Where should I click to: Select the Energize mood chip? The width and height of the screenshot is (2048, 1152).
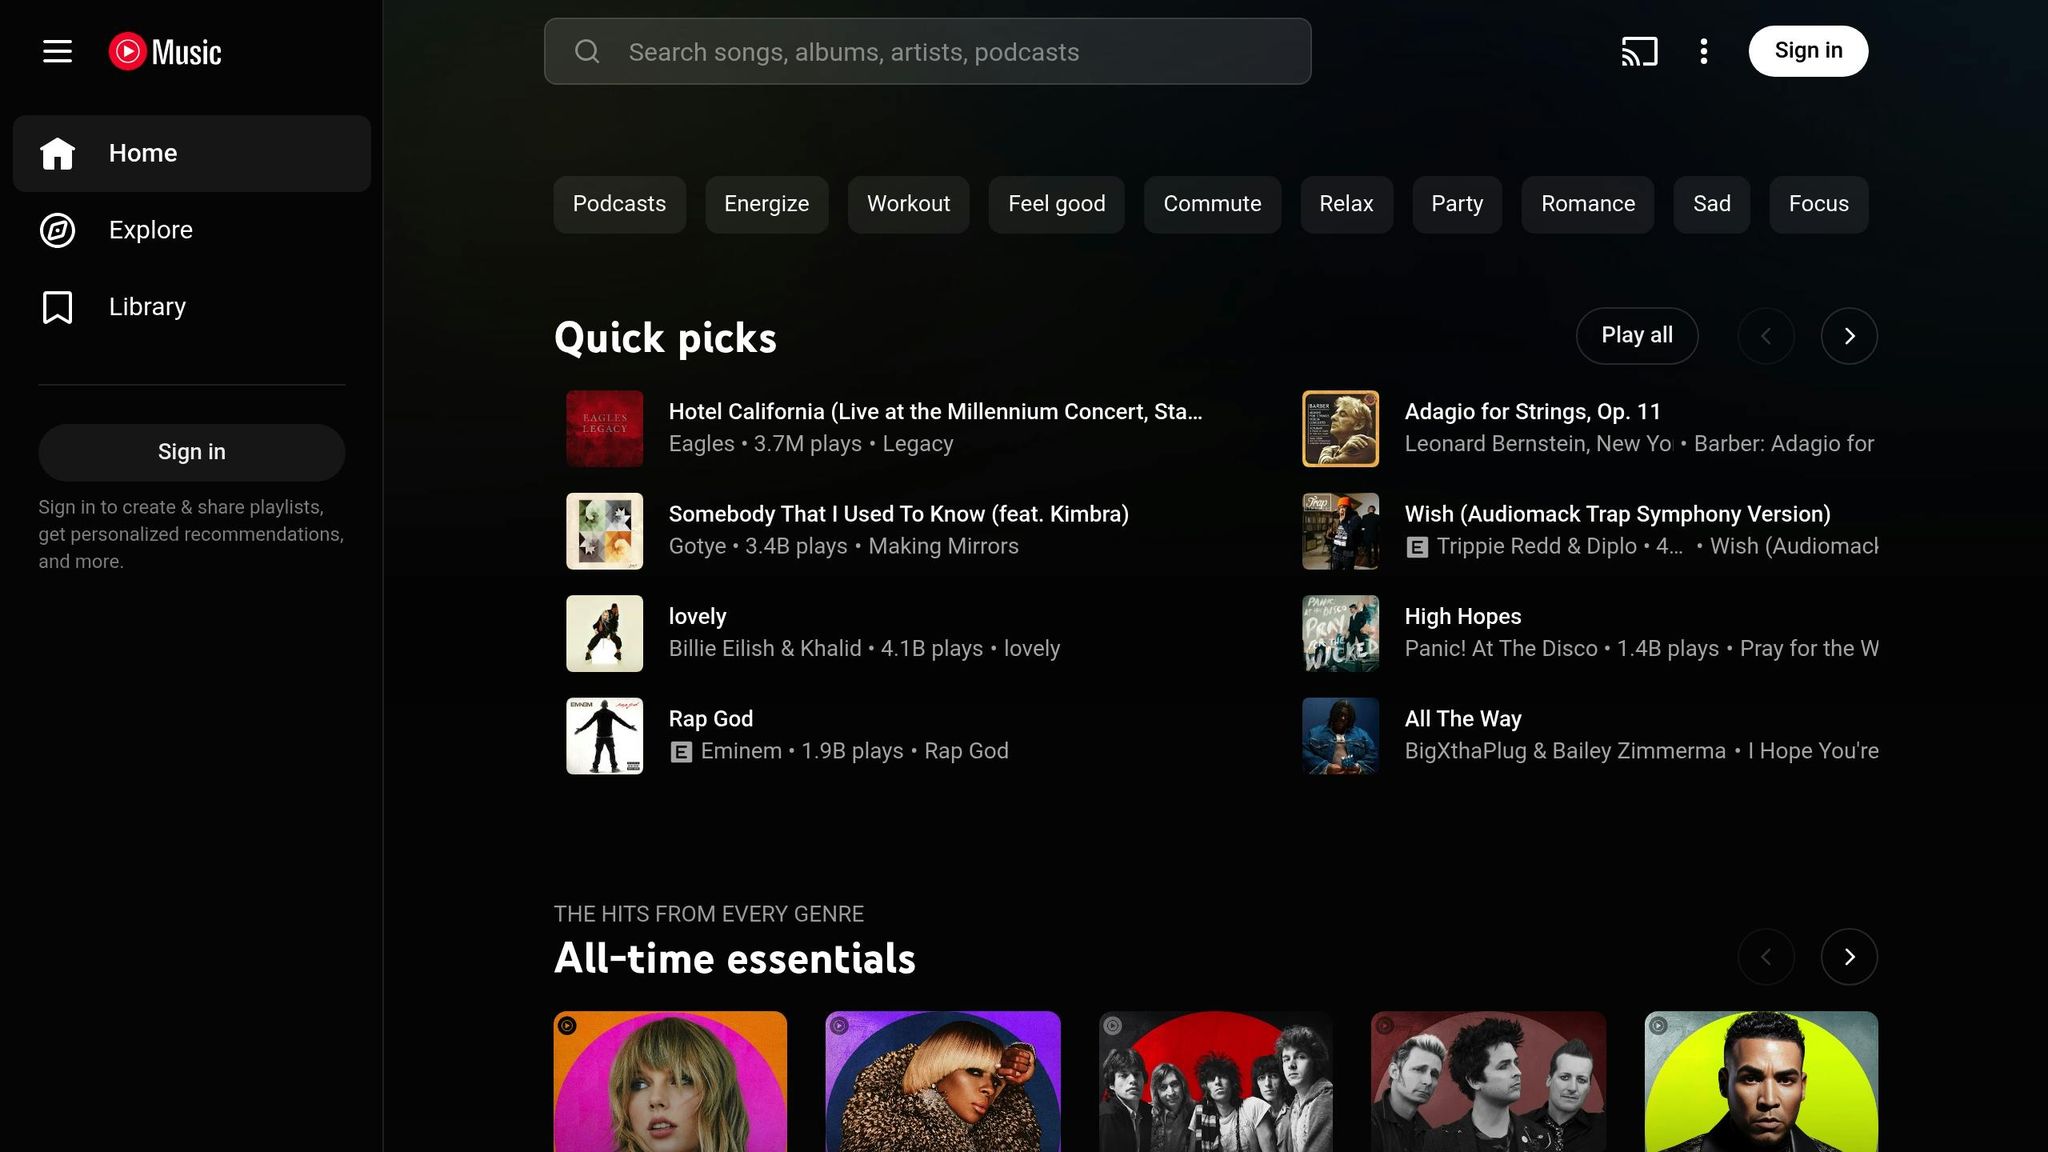point(766,204)
